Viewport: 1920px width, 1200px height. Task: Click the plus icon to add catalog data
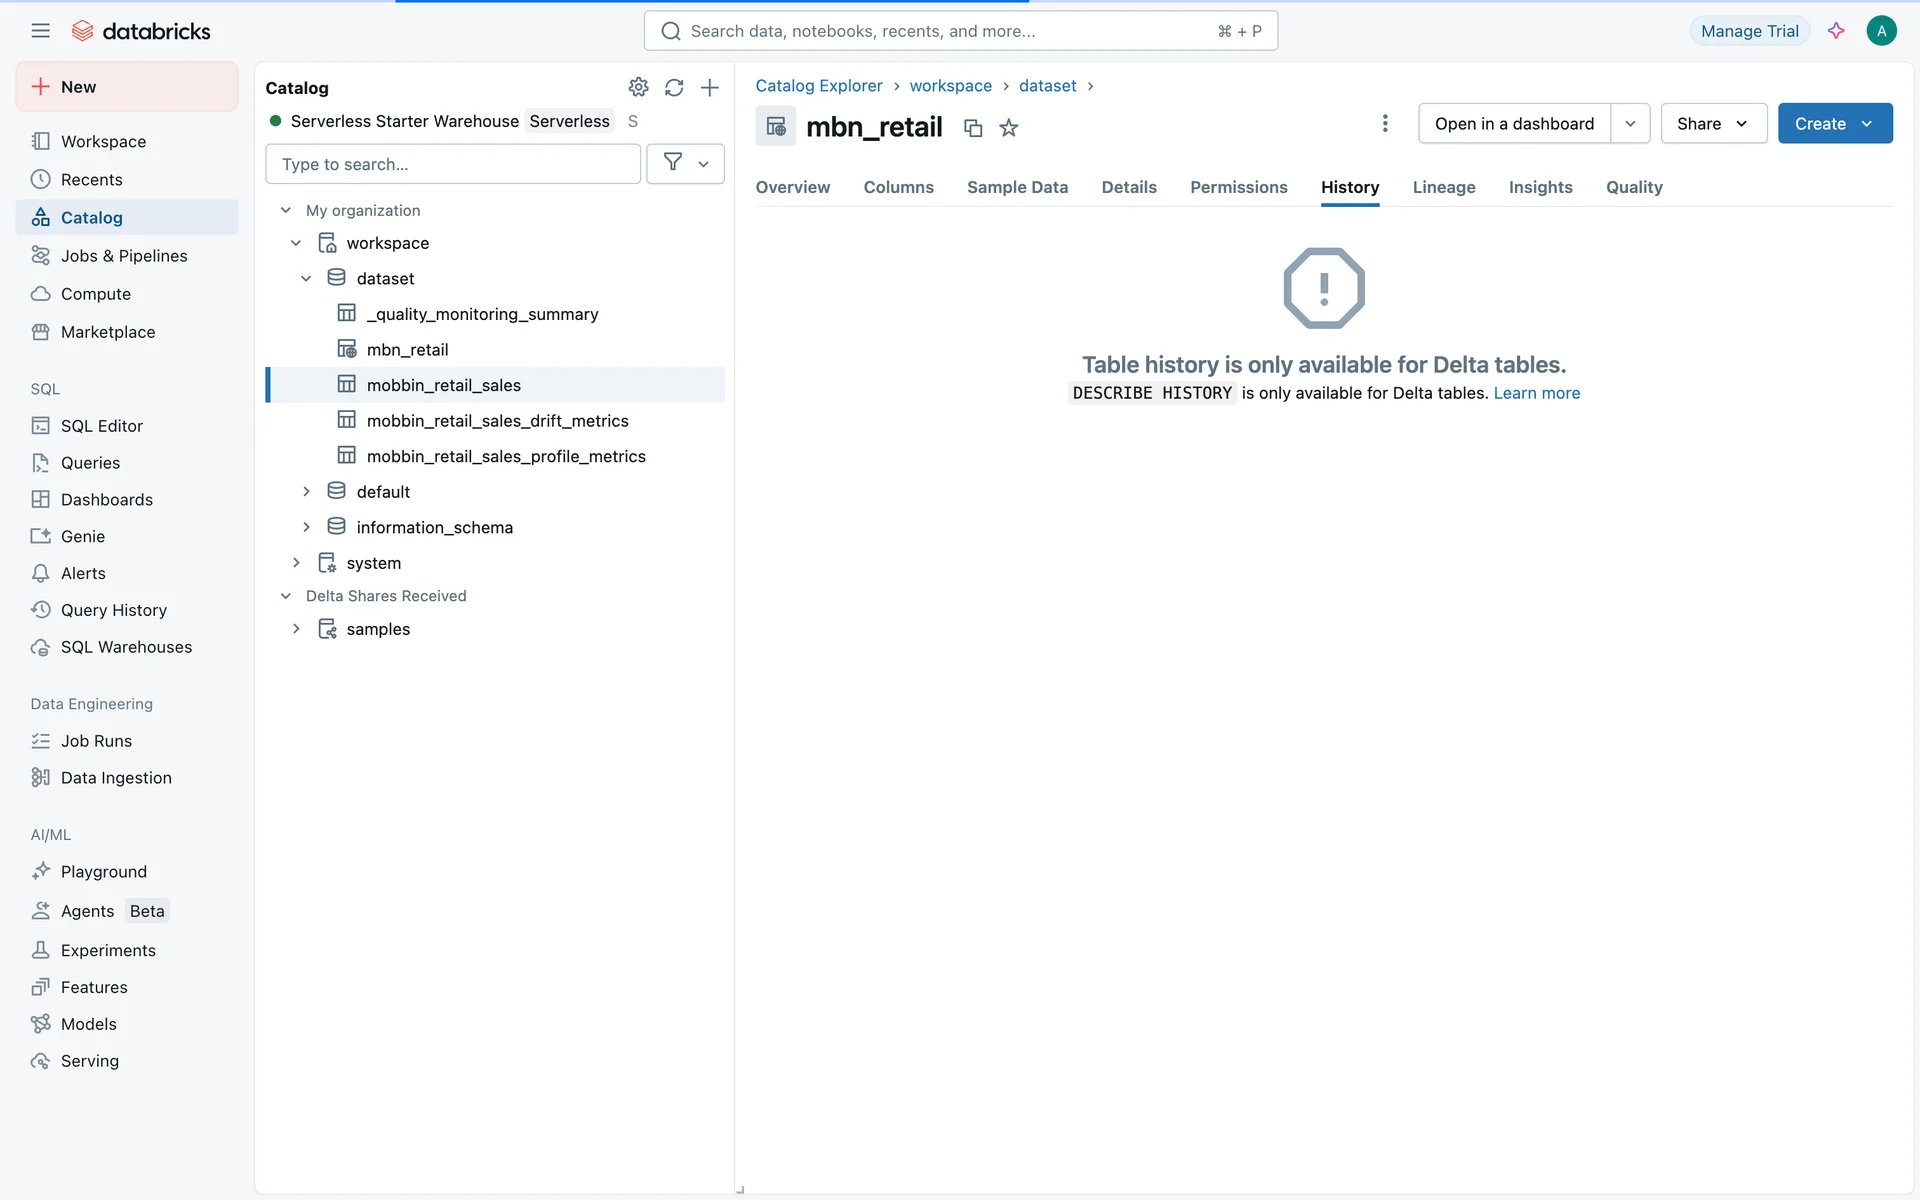tap(710, 88)
